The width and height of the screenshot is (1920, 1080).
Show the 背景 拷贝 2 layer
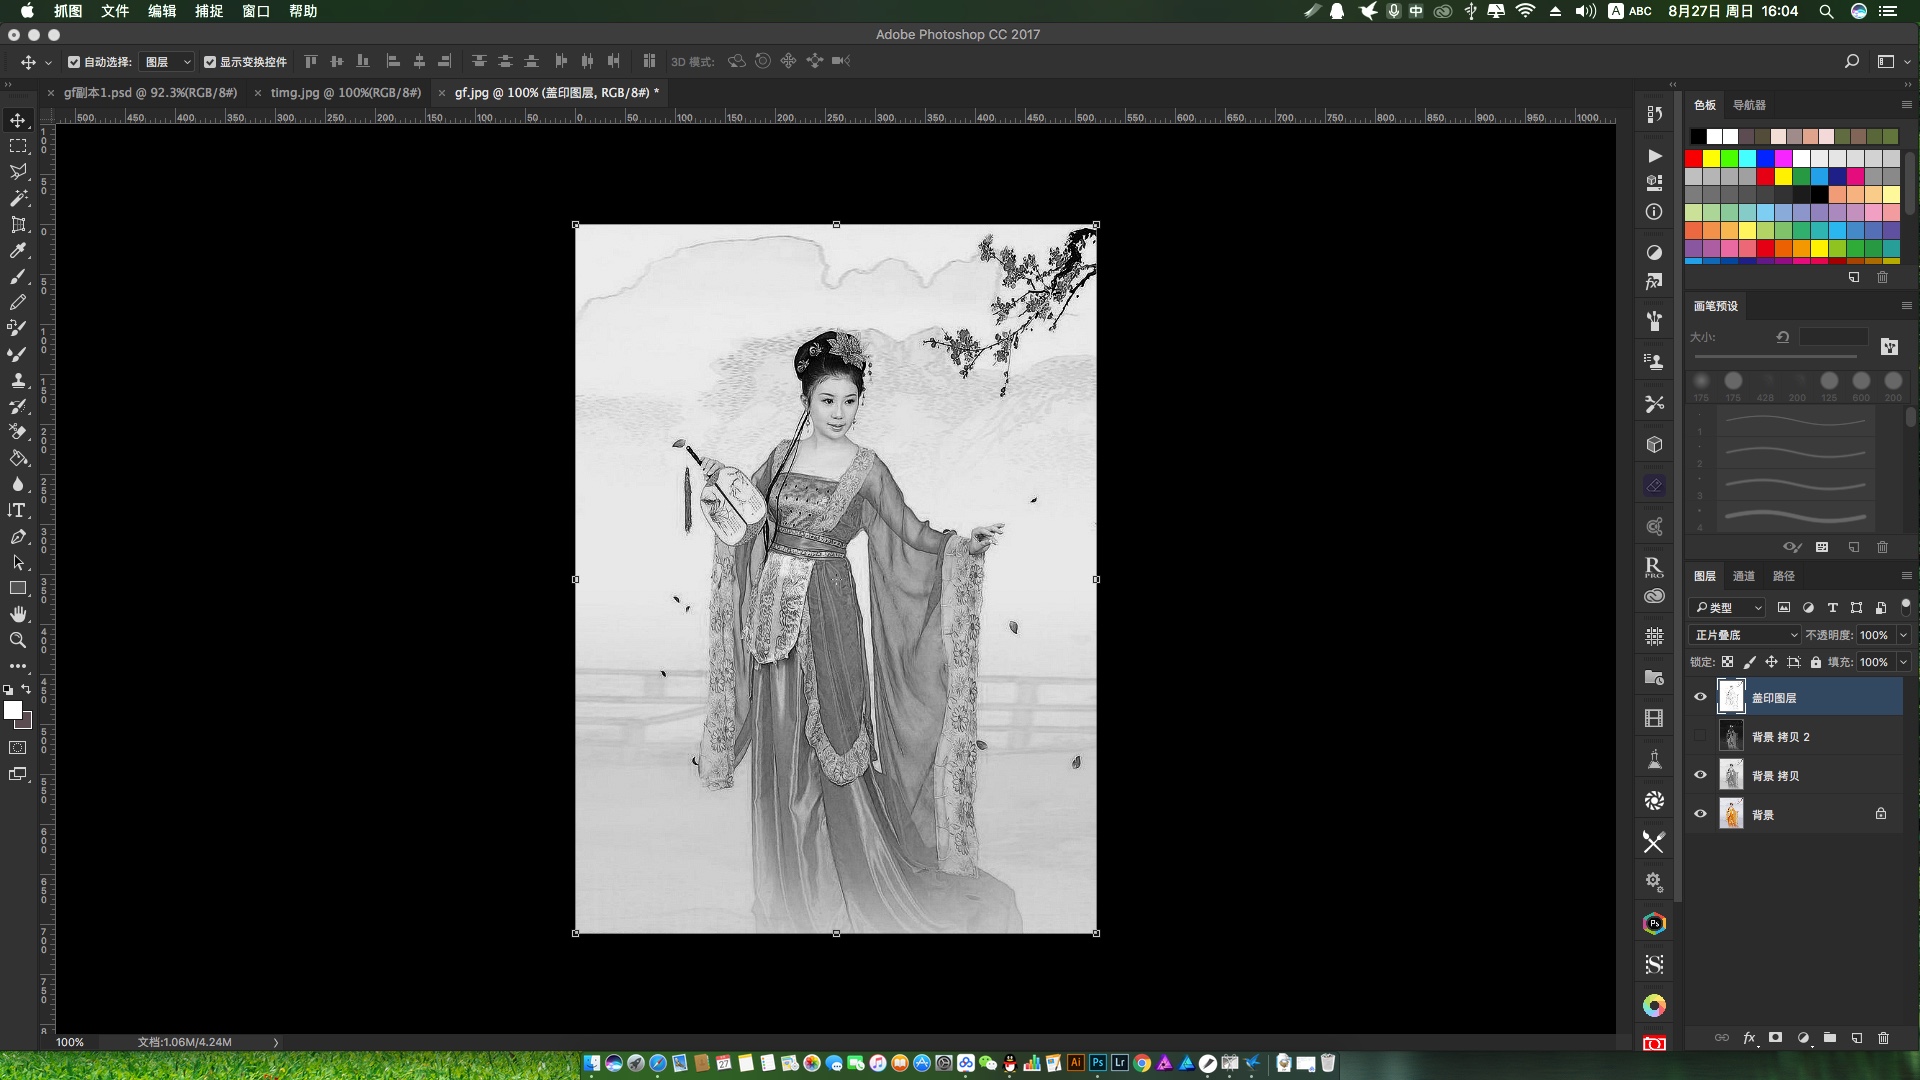pyautogui.click(x=1700, y=736)
